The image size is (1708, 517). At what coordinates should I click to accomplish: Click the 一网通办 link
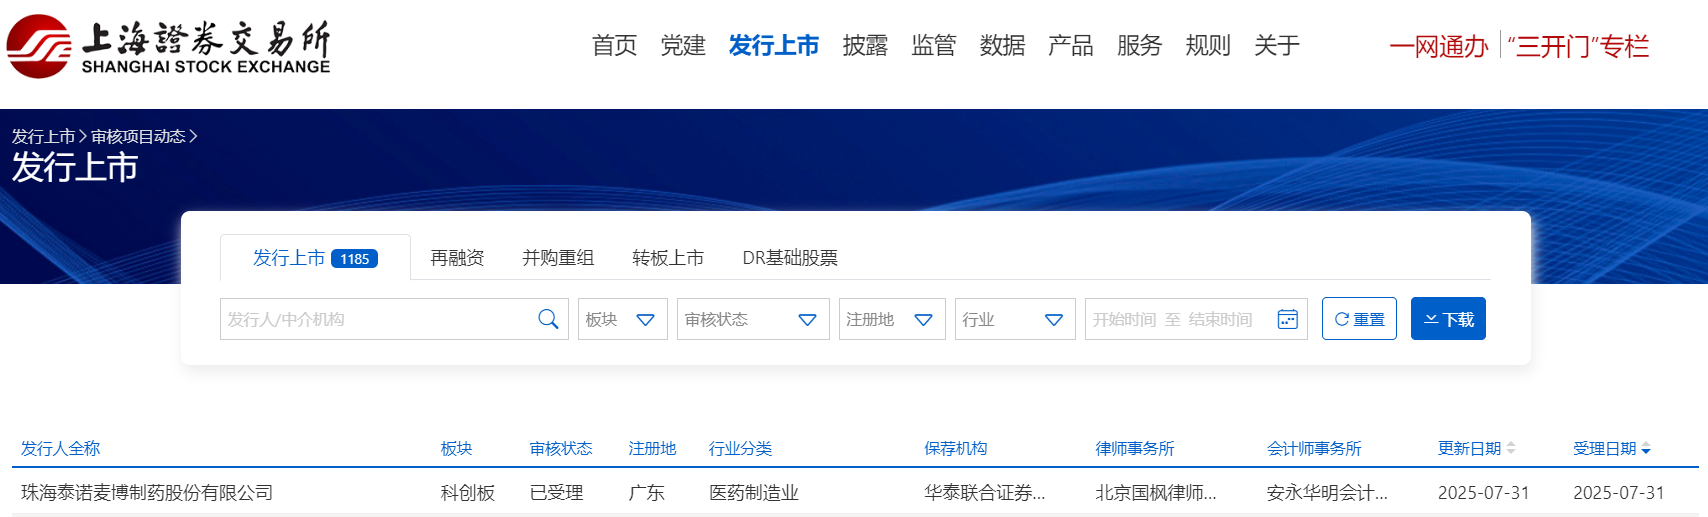pyautogui.click(x=1438, y=47)
